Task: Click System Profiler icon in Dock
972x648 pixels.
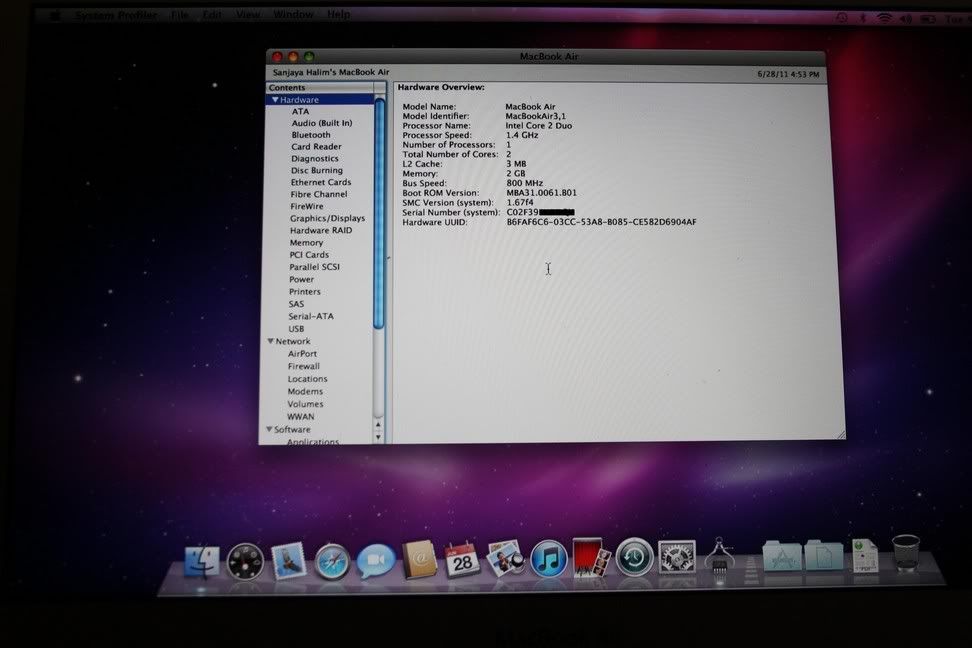Action: (x=719, y=556)
